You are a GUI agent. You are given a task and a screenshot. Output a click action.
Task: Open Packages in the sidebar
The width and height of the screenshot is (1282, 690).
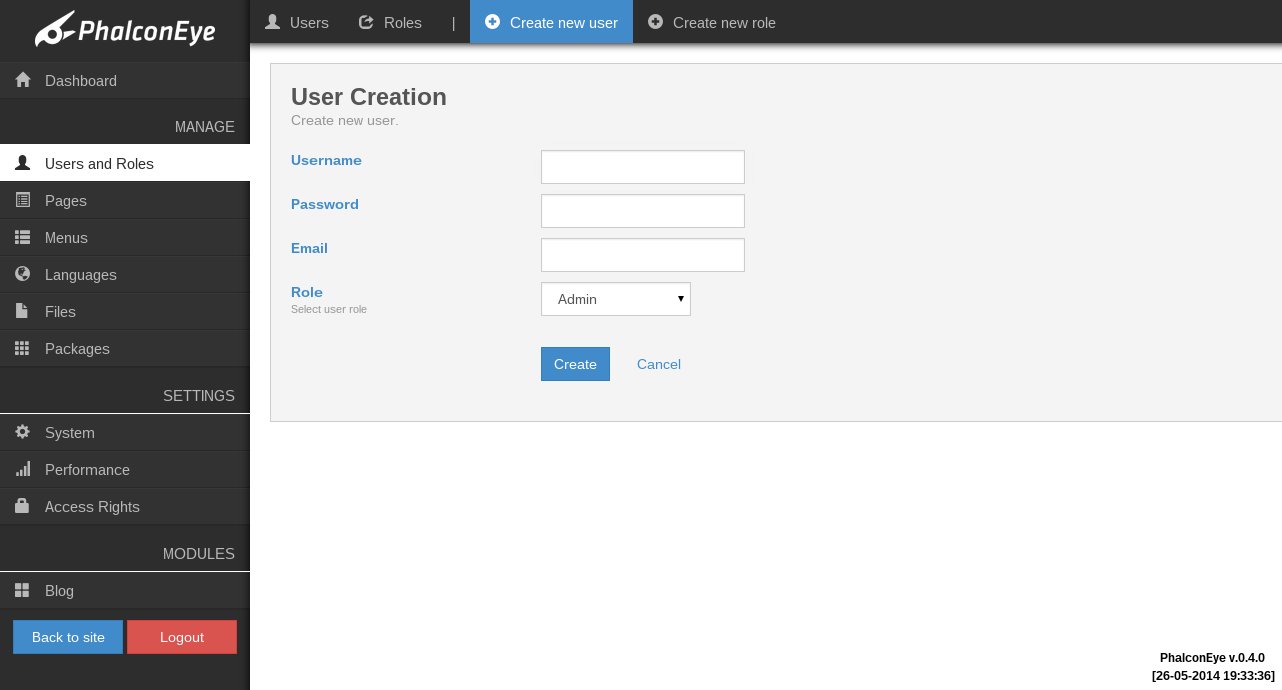125,348
